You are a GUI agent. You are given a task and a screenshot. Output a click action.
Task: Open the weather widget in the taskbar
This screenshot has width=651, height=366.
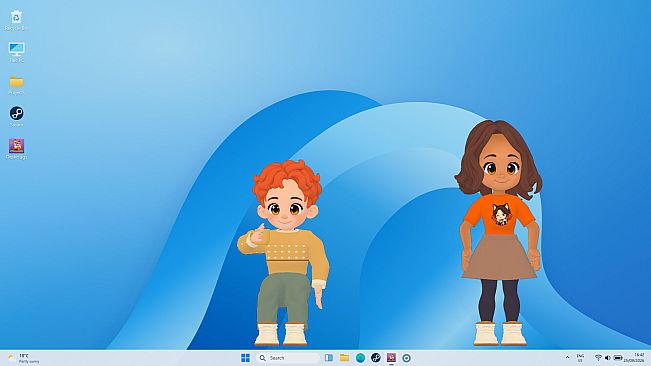coord(24,358)
